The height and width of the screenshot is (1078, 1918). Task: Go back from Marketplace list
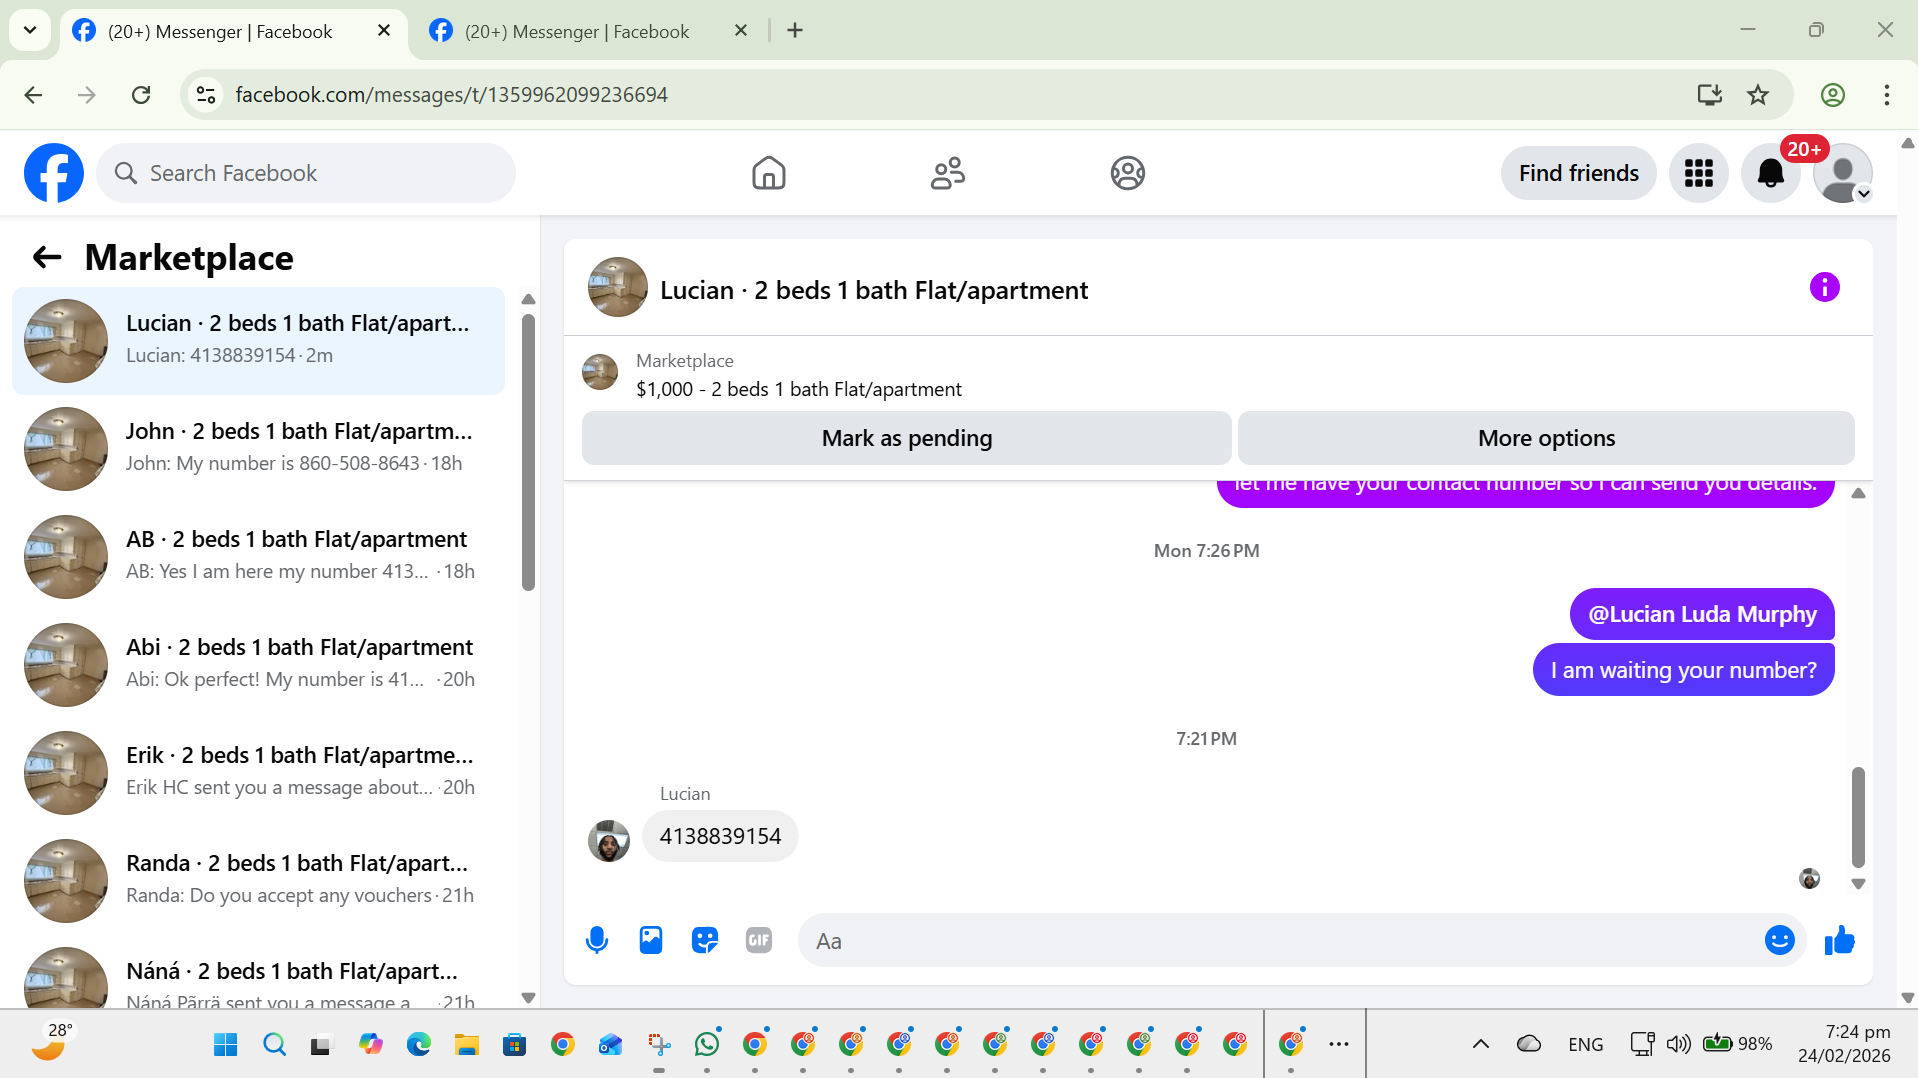tap(47, 258)
